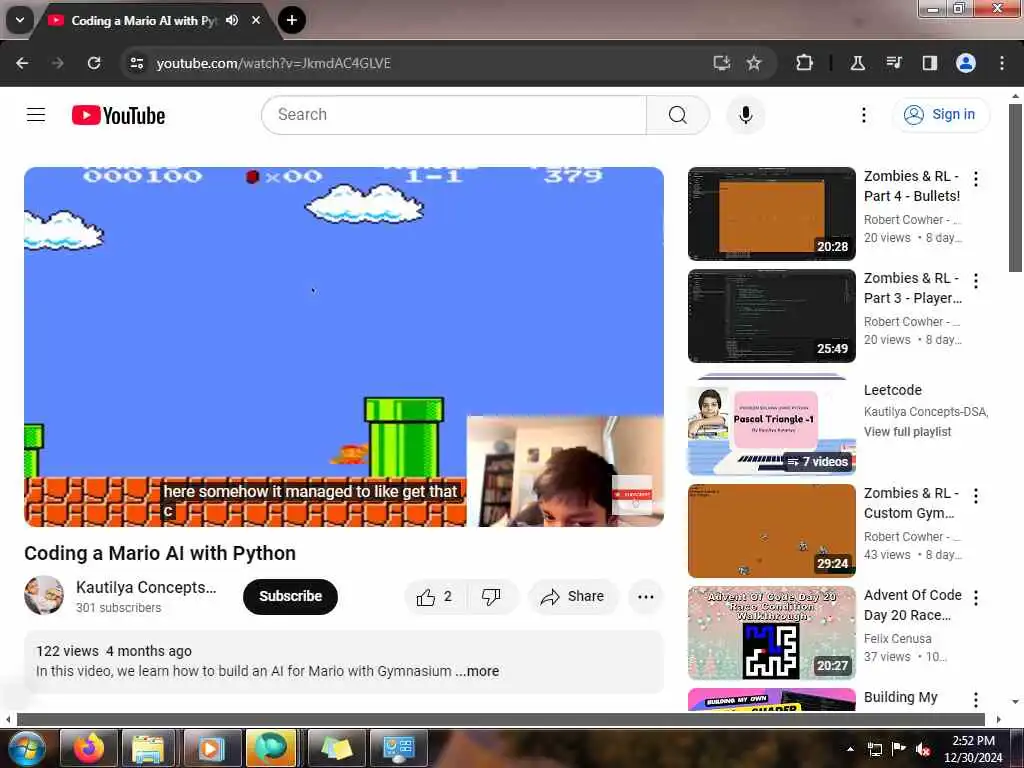The width and height of the screenshot is (1024, 768).
Task: Go to YouTube home via logo
Action: click(118, 116)
